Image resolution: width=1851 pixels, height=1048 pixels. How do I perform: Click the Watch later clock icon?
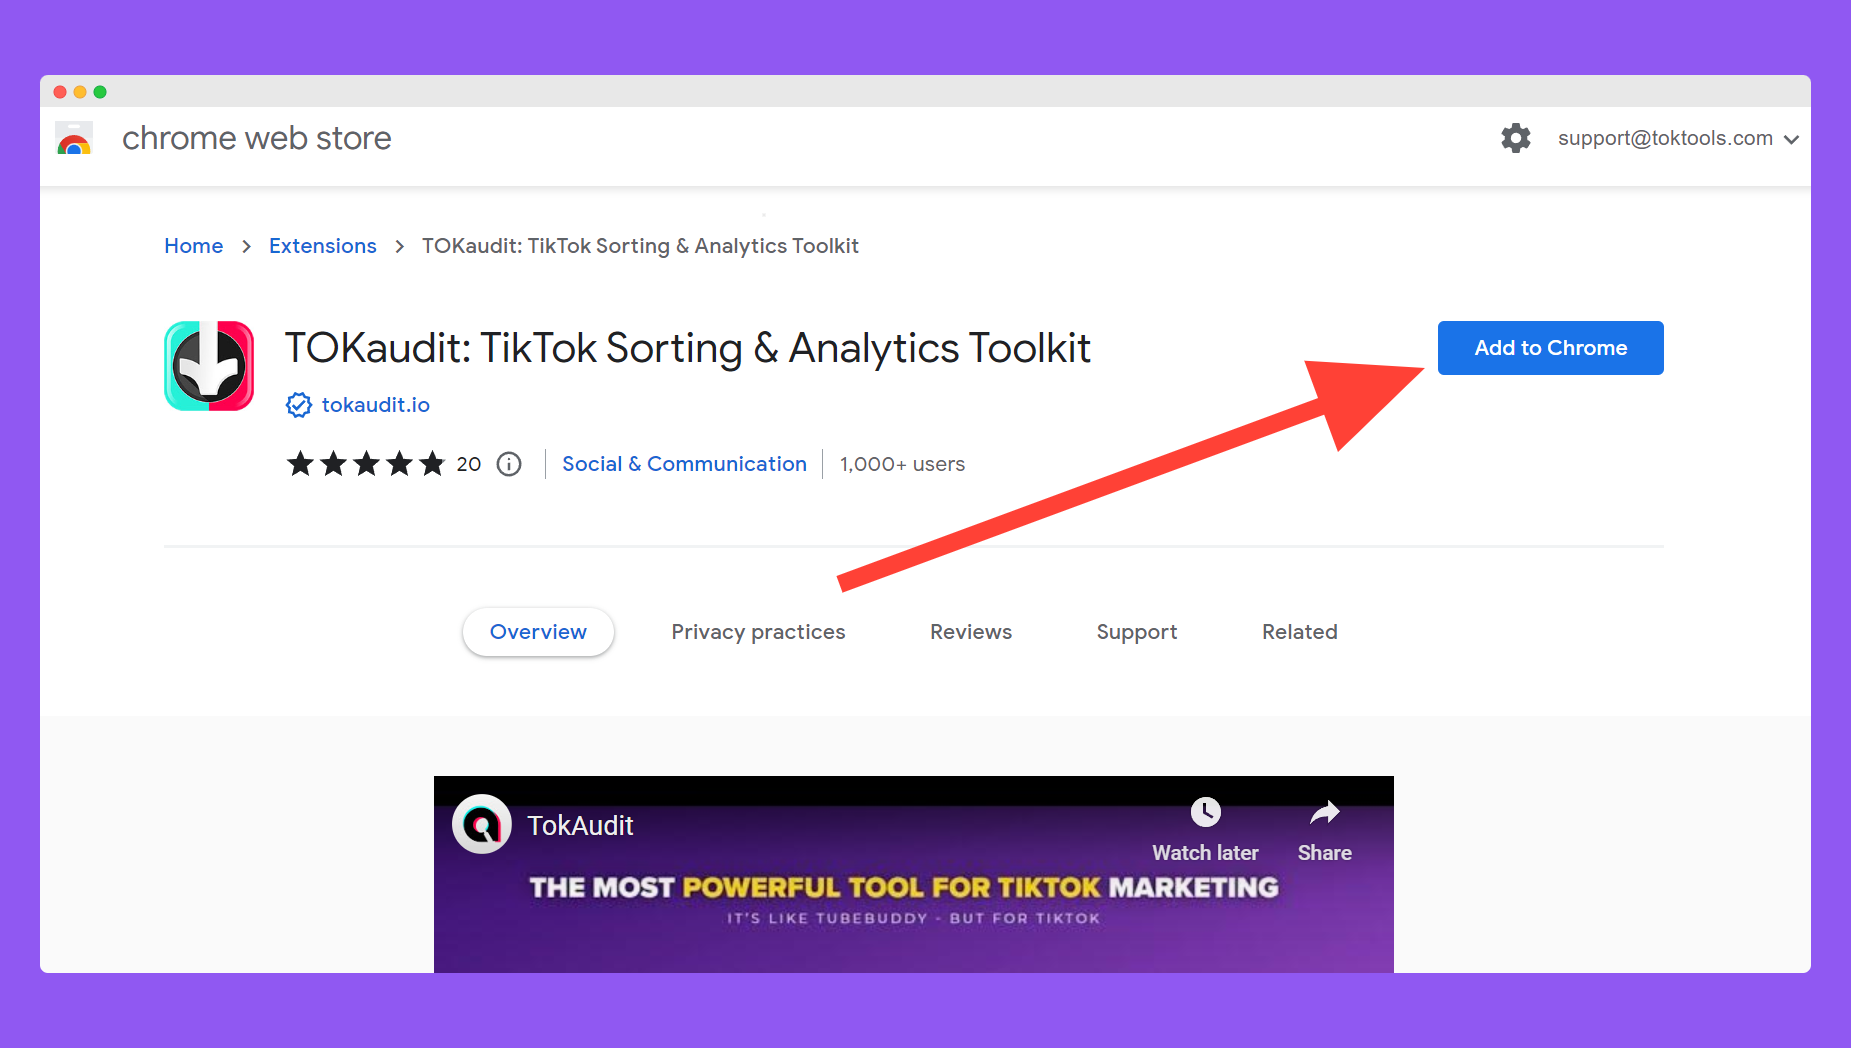coord(1205,812)
